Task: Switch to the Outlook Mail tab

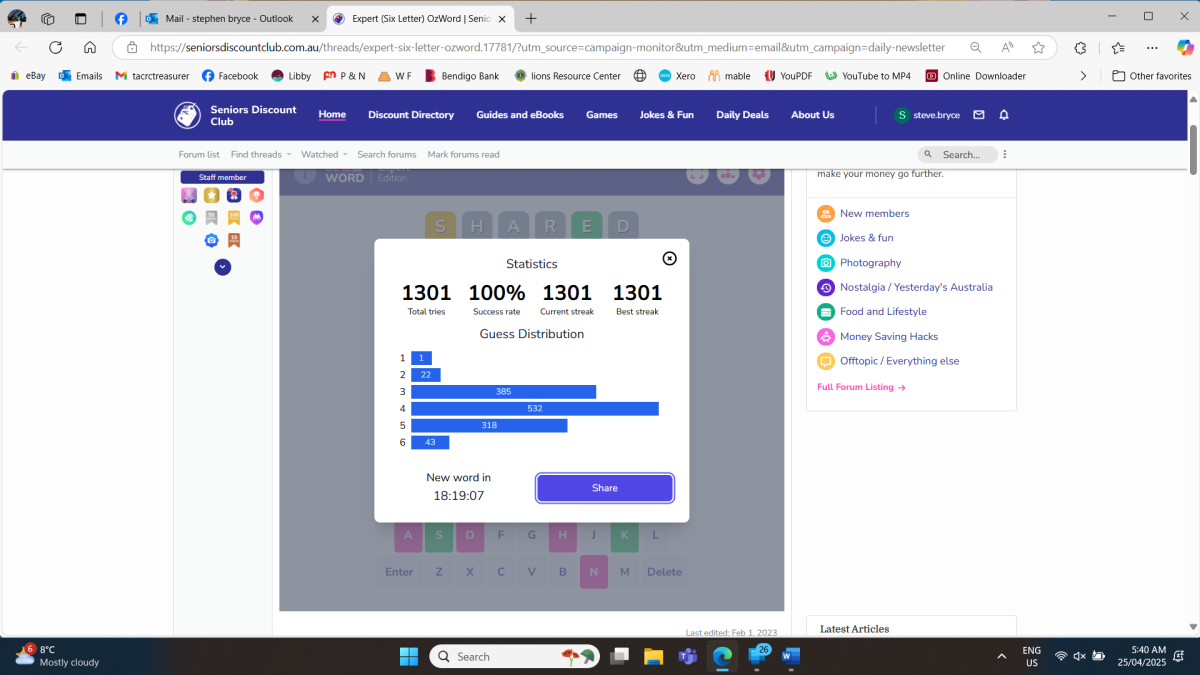Action: click(230, 18)
